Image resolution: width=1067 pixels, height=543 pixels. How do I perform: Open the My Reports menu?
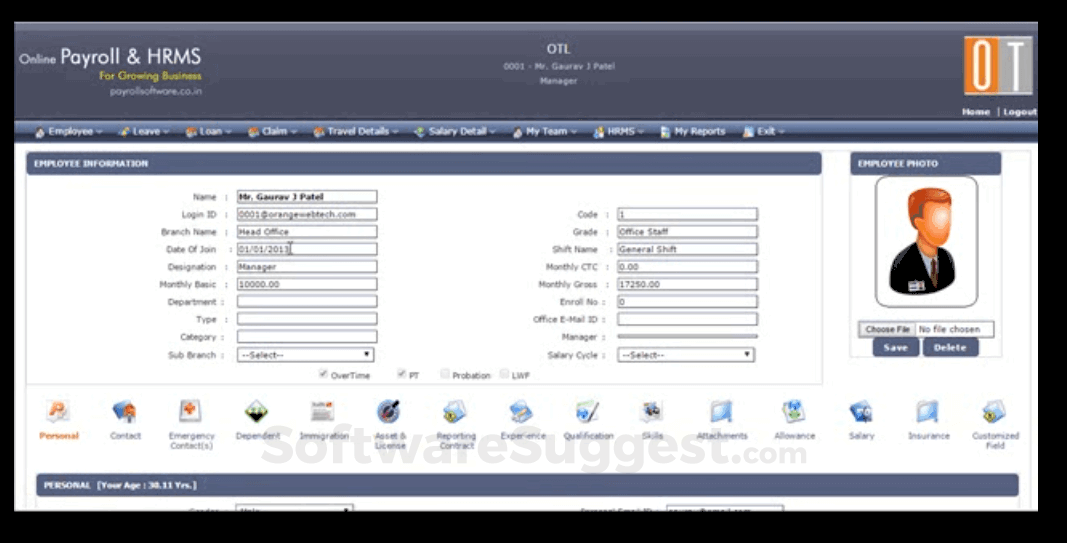point(693,131)
